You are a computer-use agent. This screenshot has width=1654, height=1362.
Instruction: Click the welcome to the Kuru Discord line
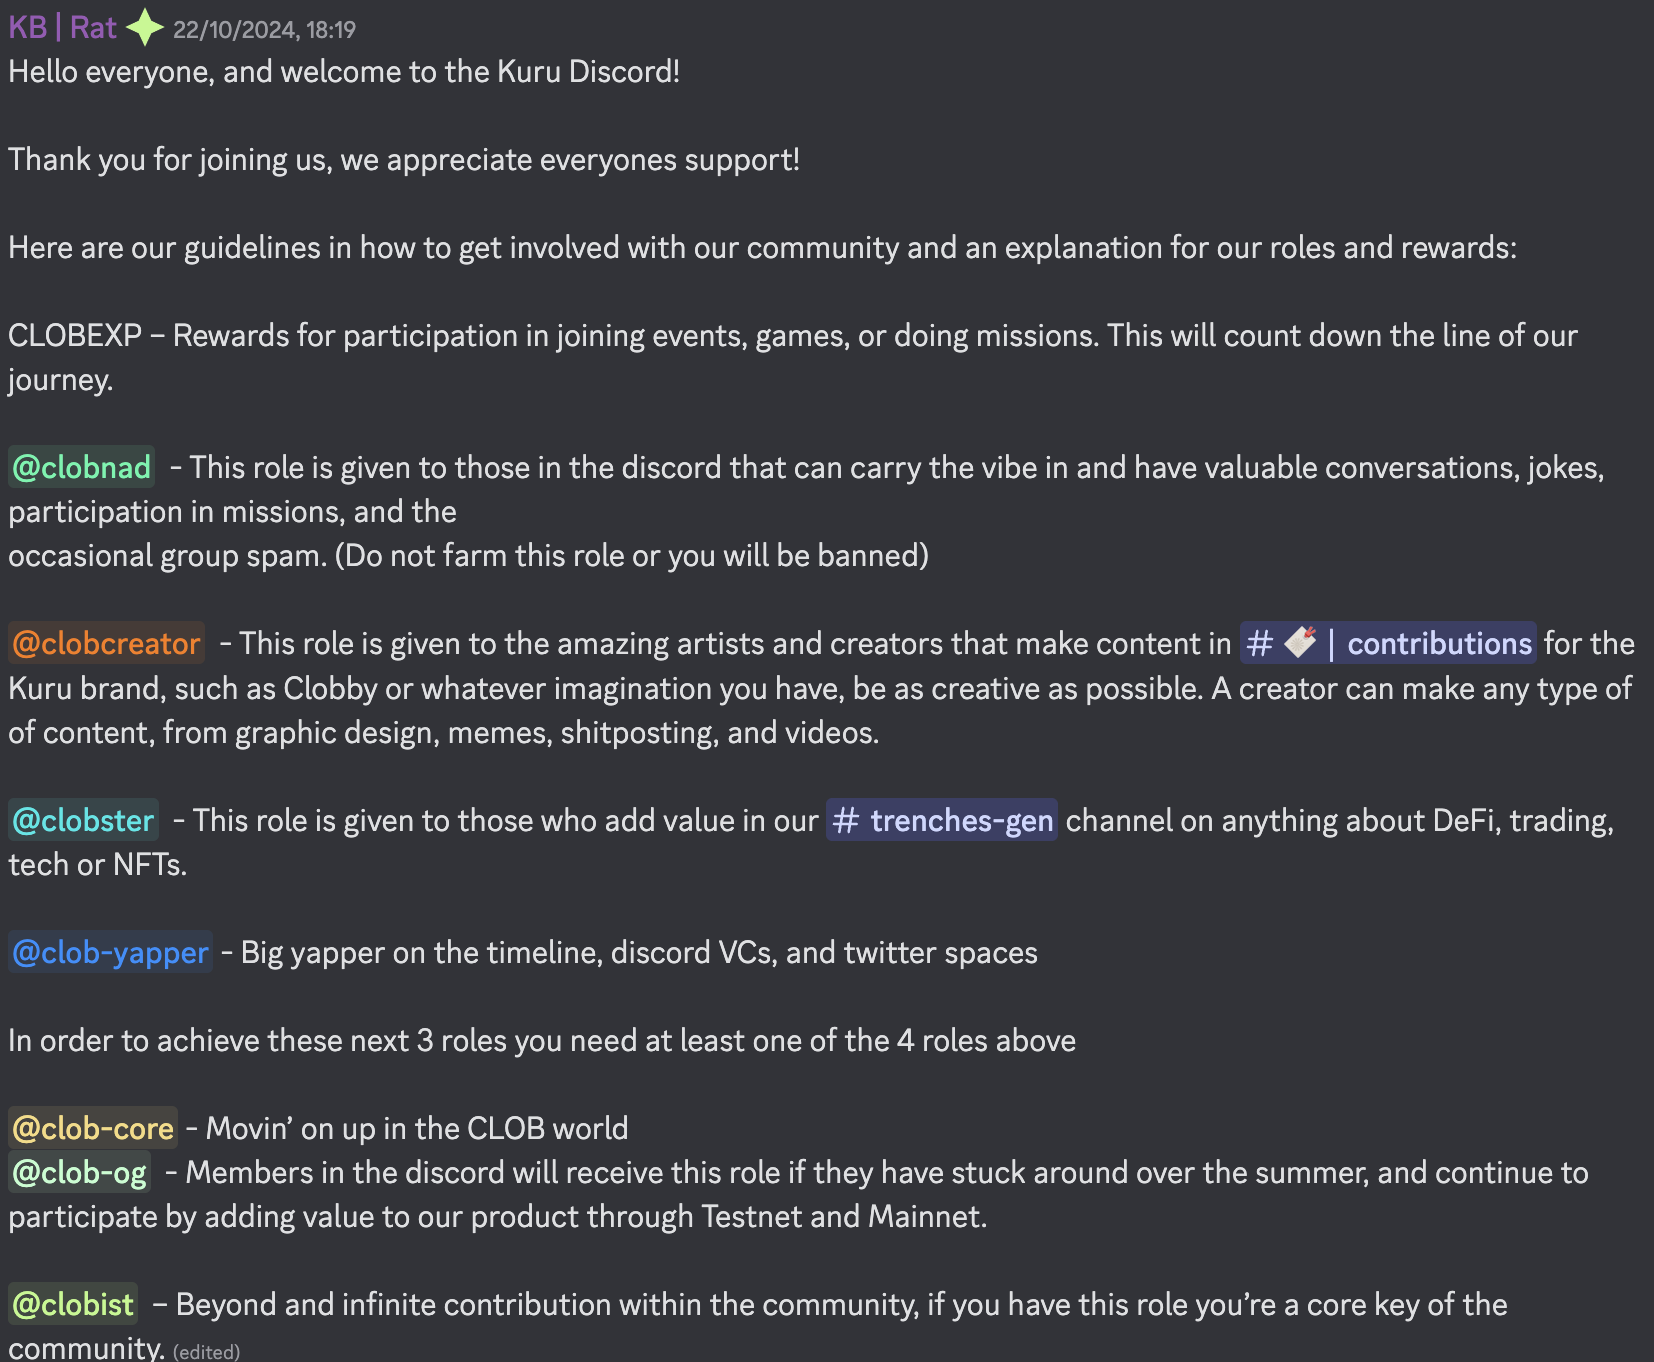(x=344, y=72)
